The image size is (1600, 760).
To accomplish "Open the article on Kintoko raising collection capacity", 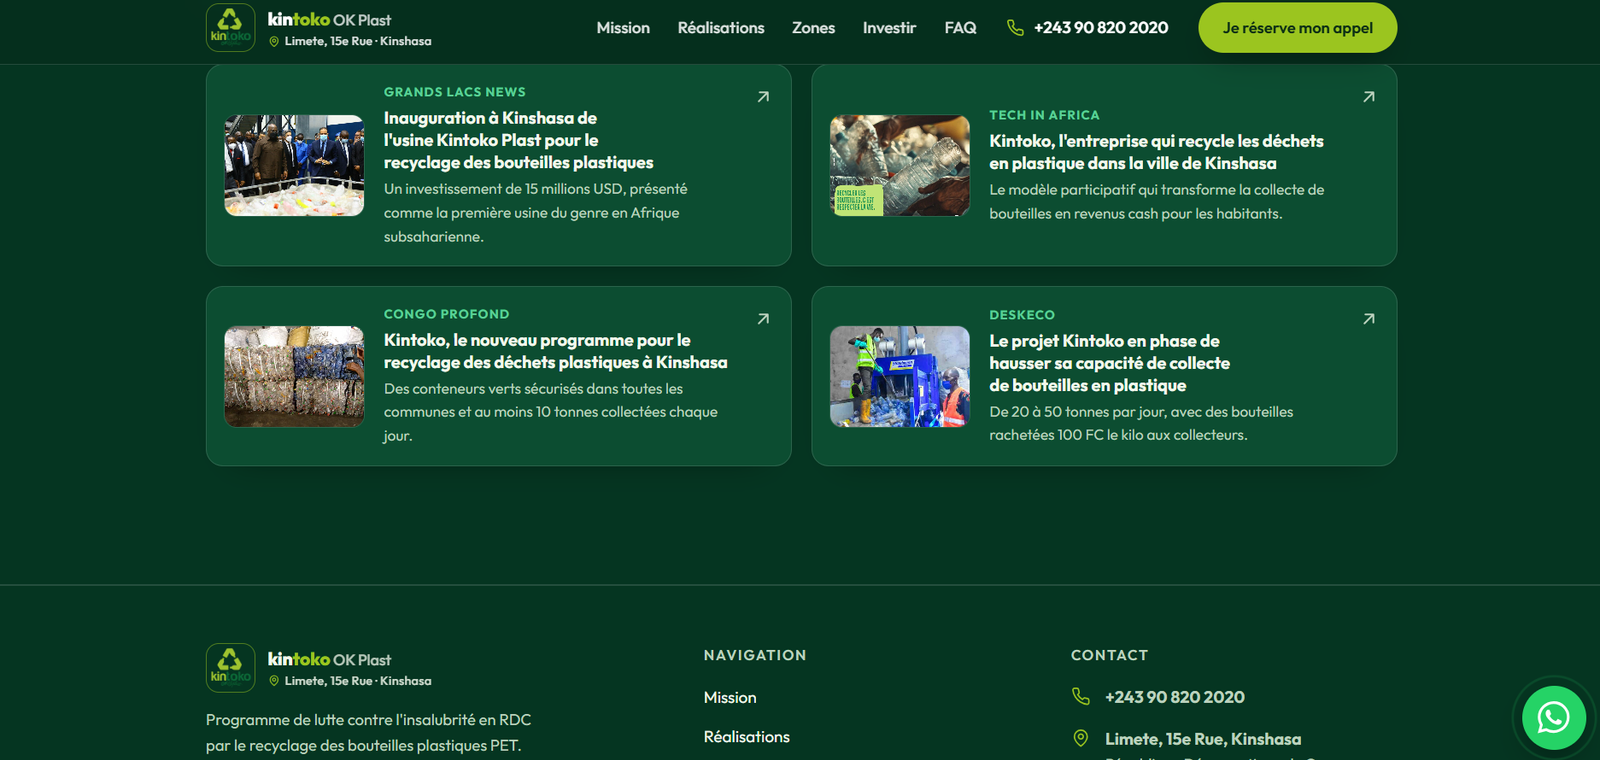I will click(x=1110, y=363).
